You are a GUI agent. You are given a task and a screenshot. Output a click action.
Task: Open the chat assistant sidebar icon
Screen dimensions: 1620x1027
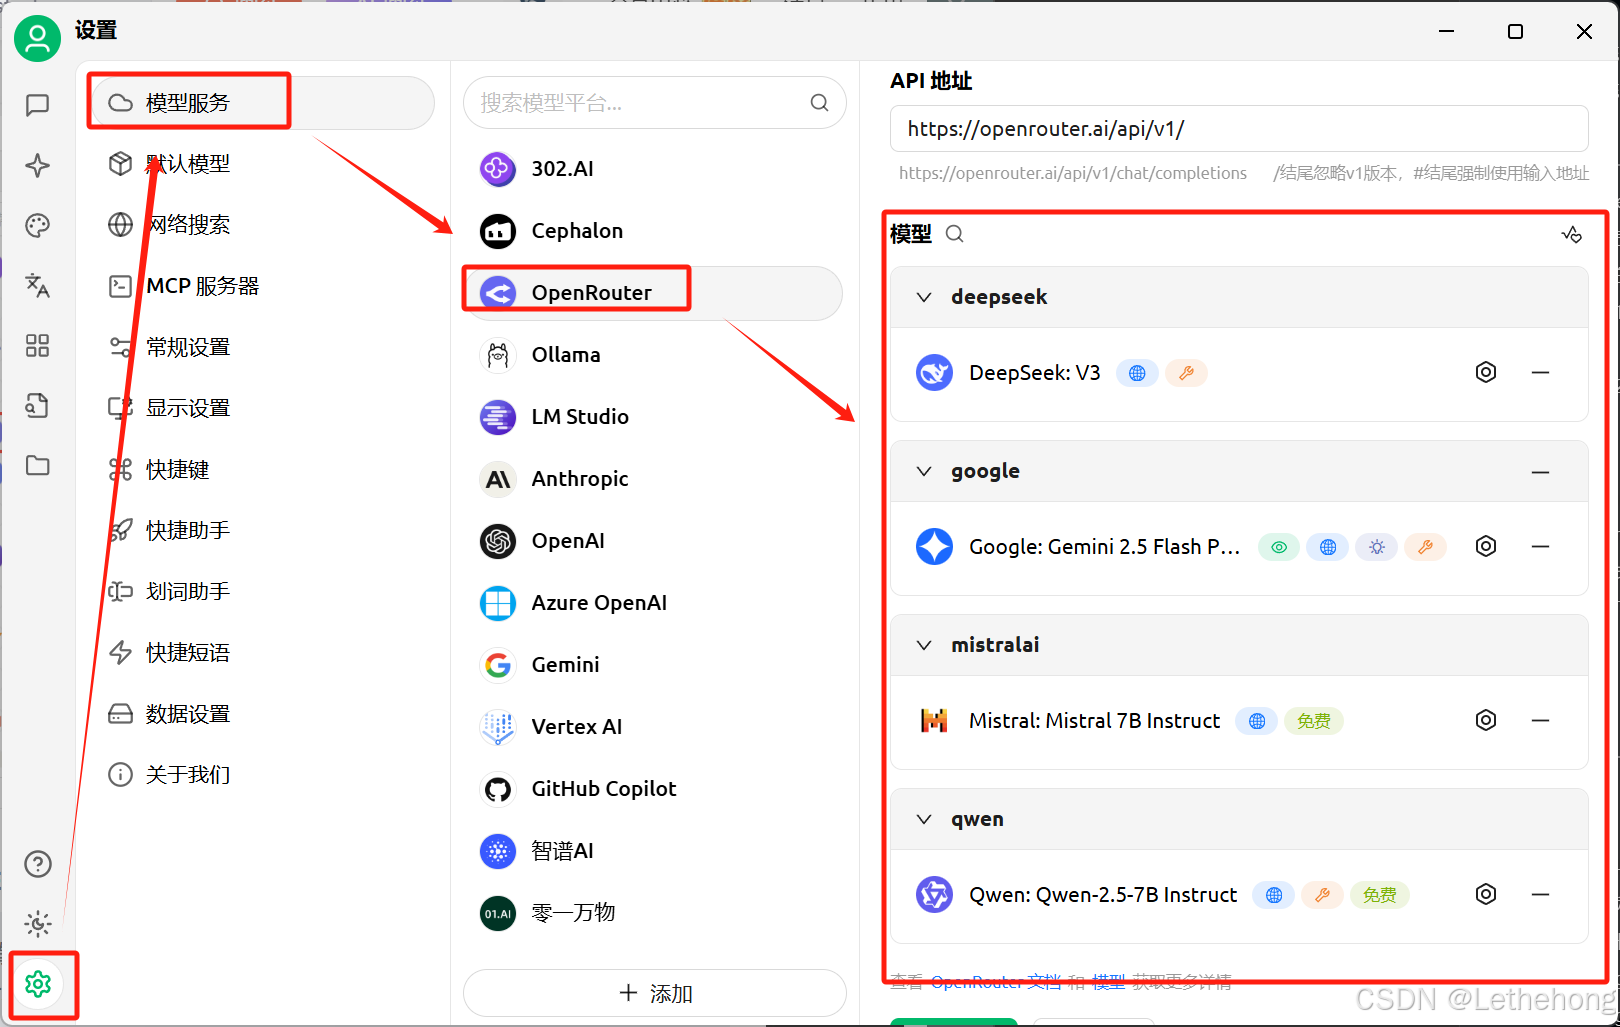pos(38,105)
